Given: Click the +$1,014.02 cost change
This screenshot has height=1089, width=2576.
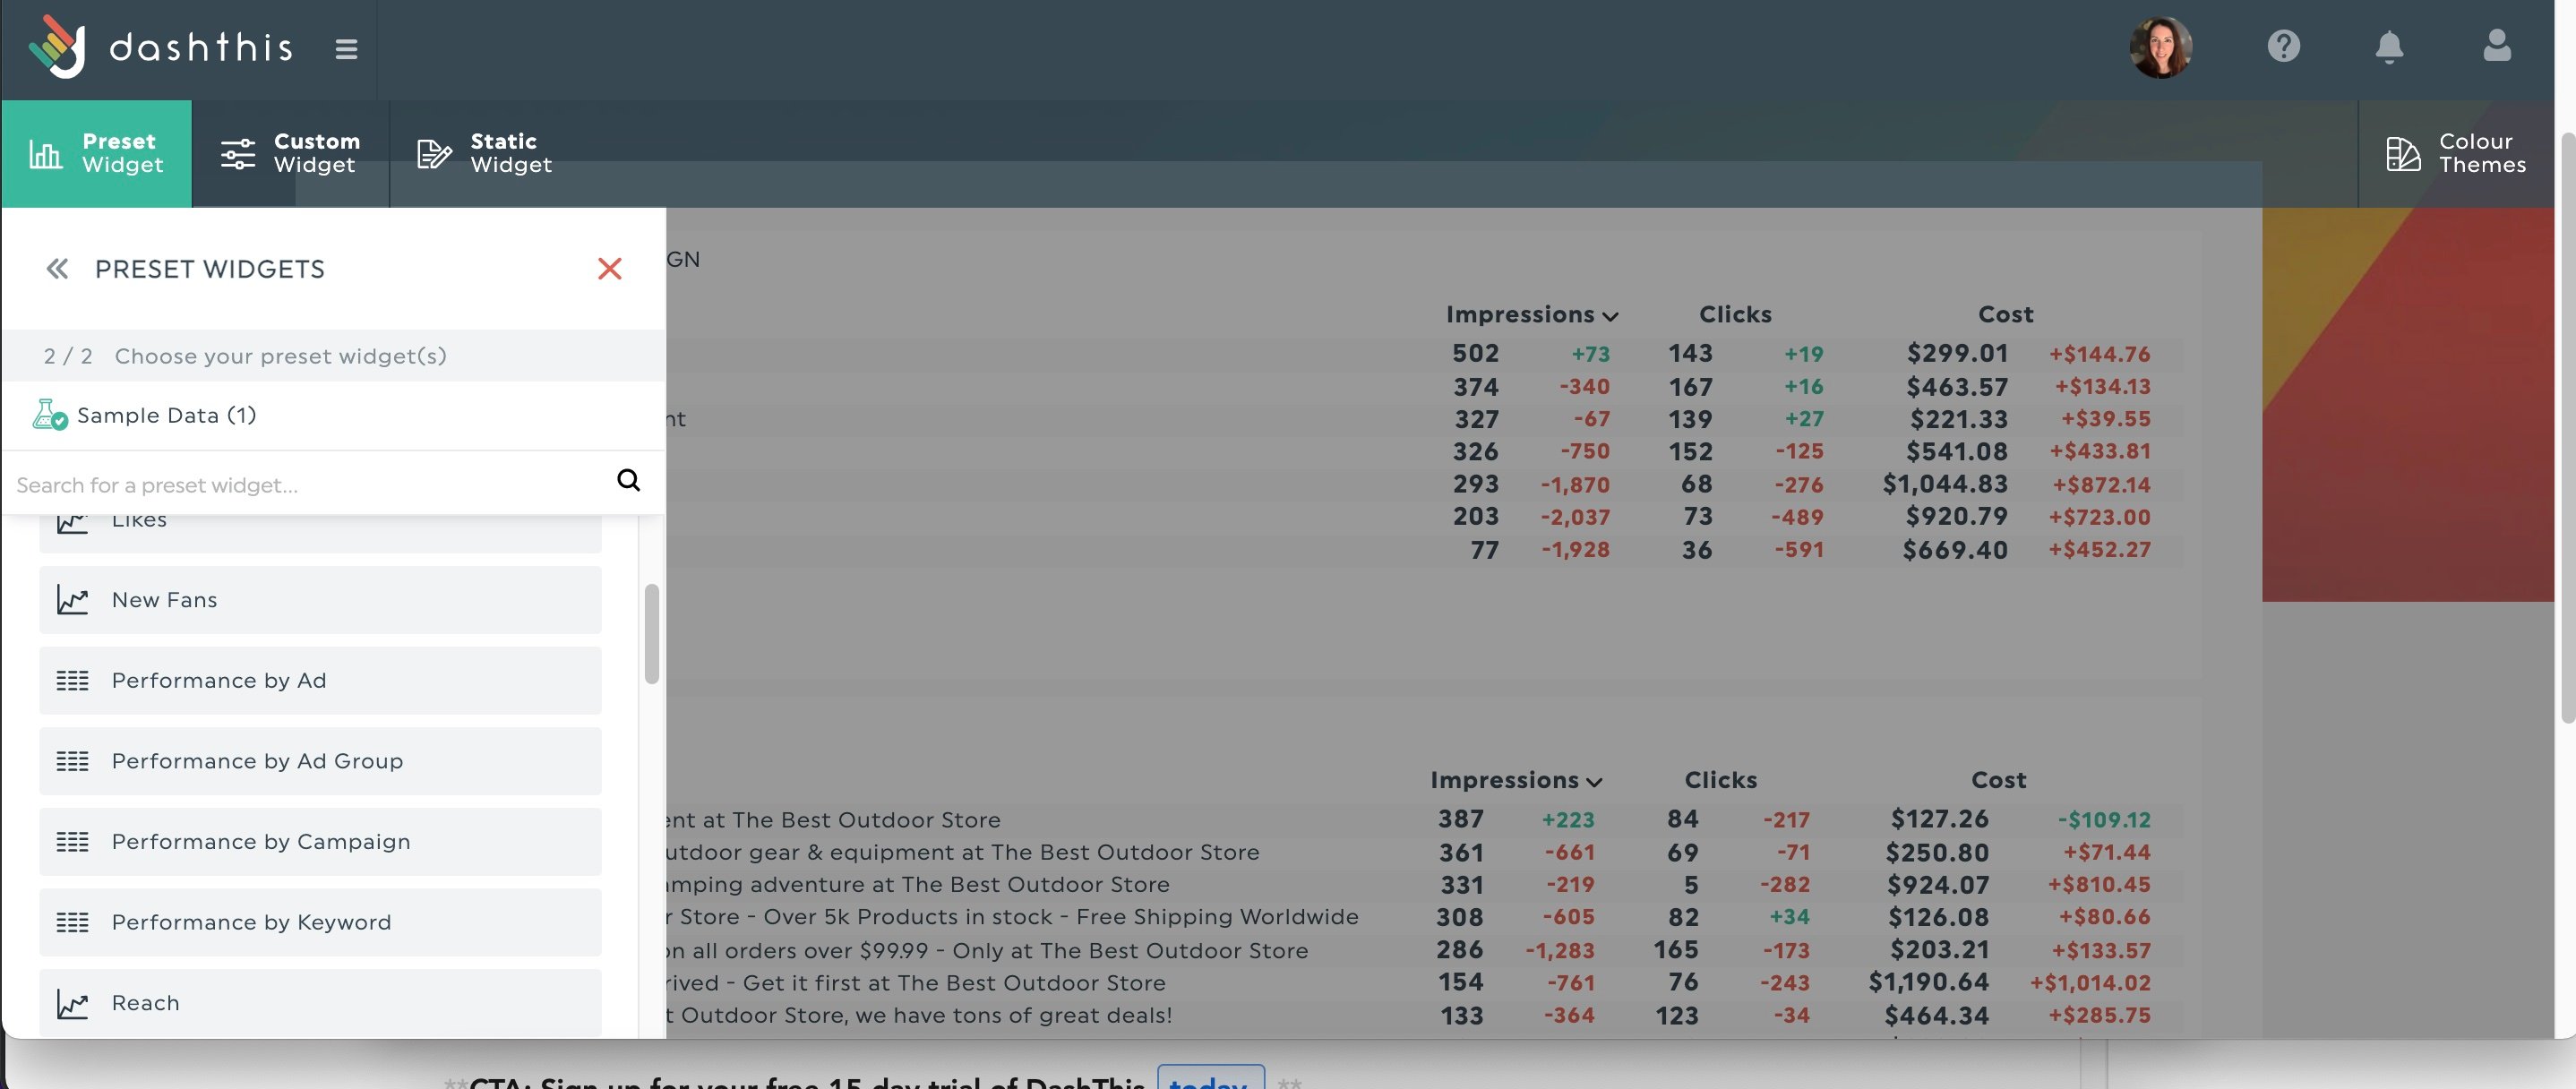Looking at the screenshot, I should click(x=2090, y=983).
